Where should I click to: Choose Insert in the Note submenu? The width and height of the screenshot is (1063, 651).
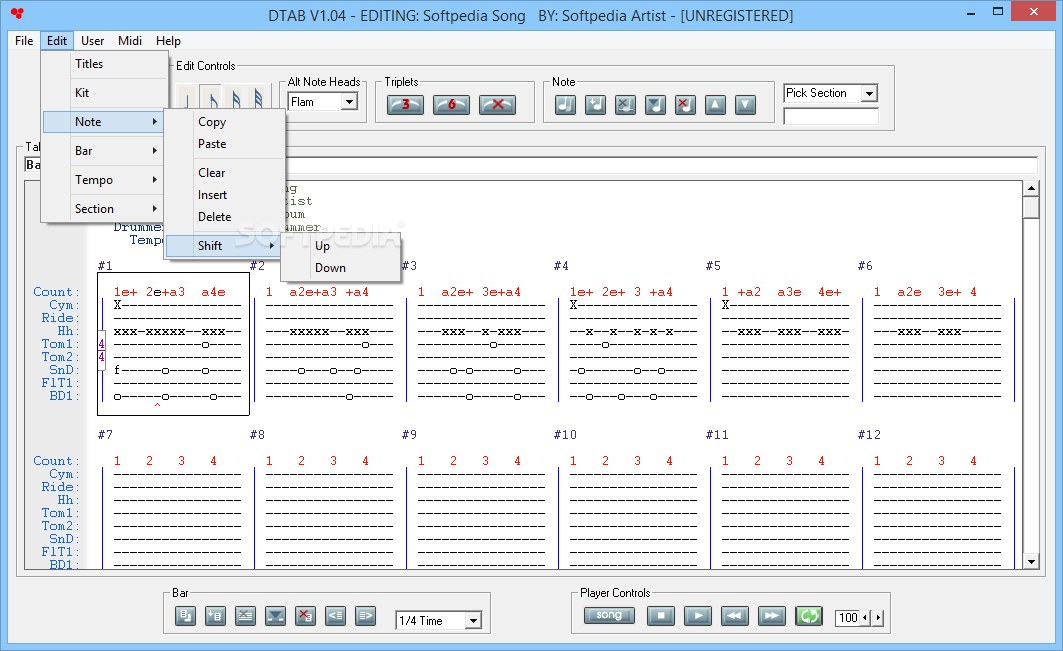(224, 195)
